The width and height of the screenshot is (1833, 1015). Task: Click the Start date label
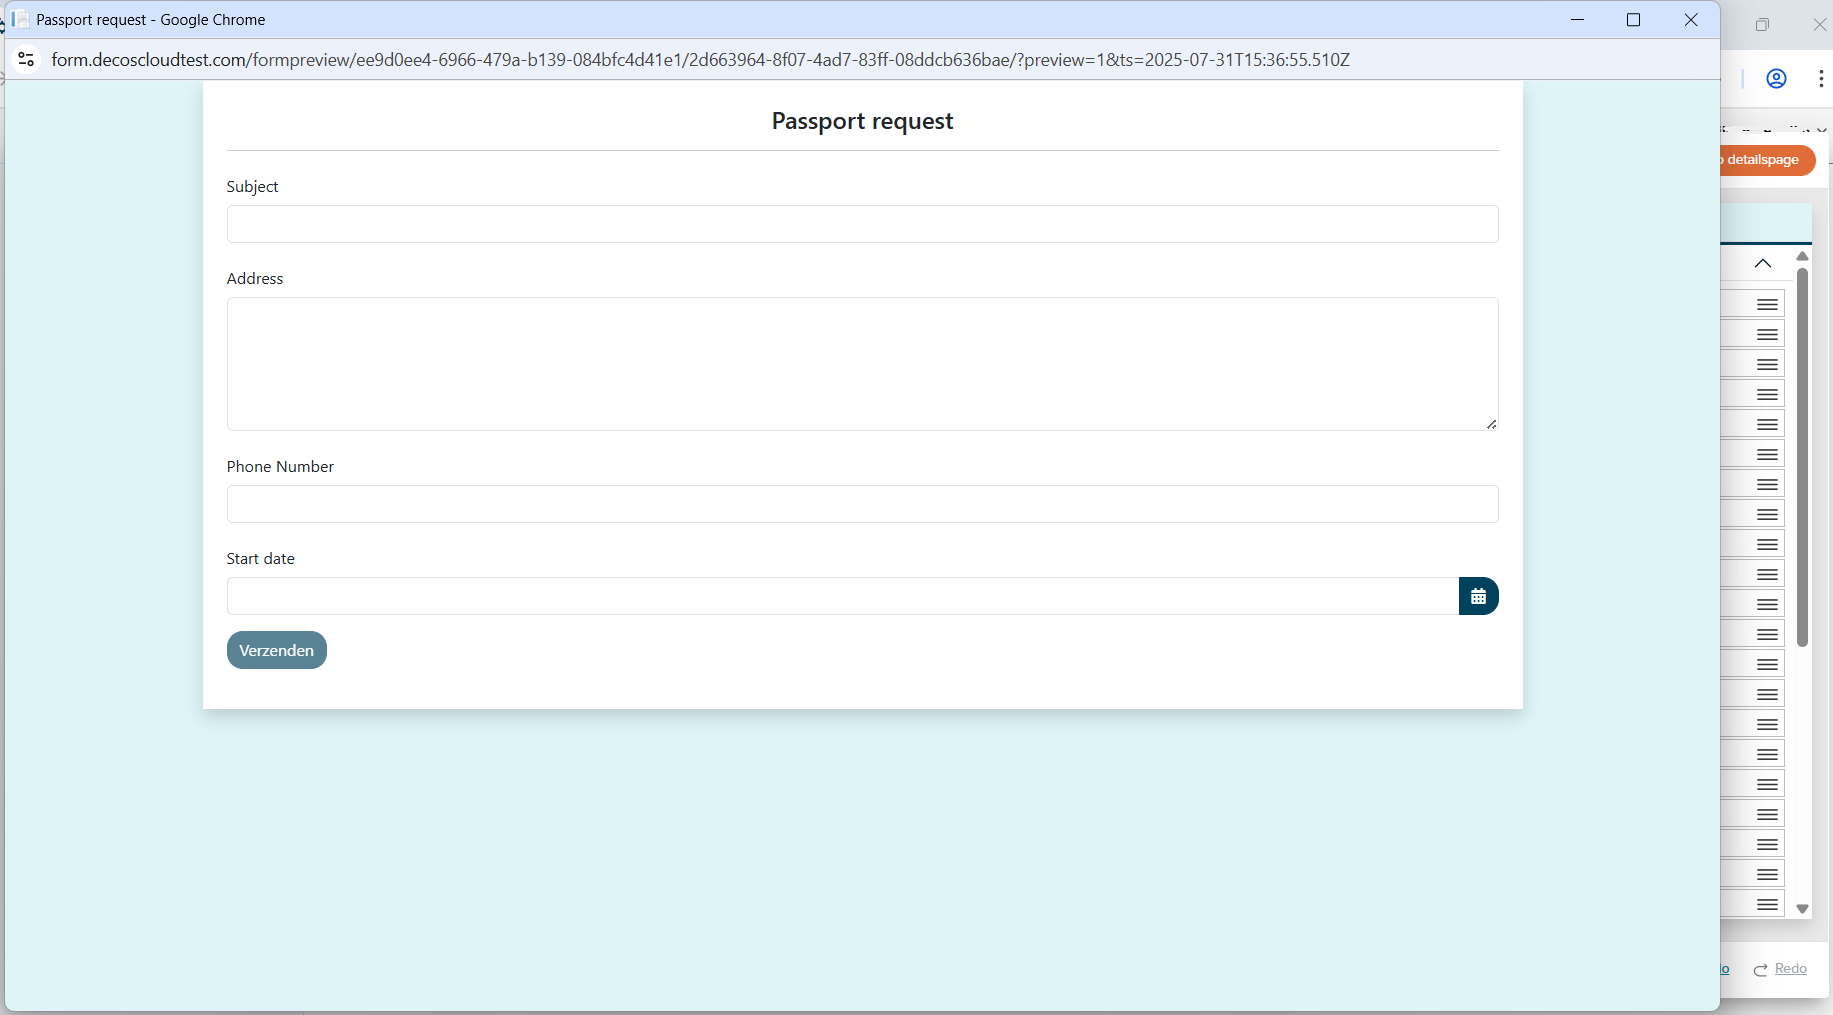[260, 559]
